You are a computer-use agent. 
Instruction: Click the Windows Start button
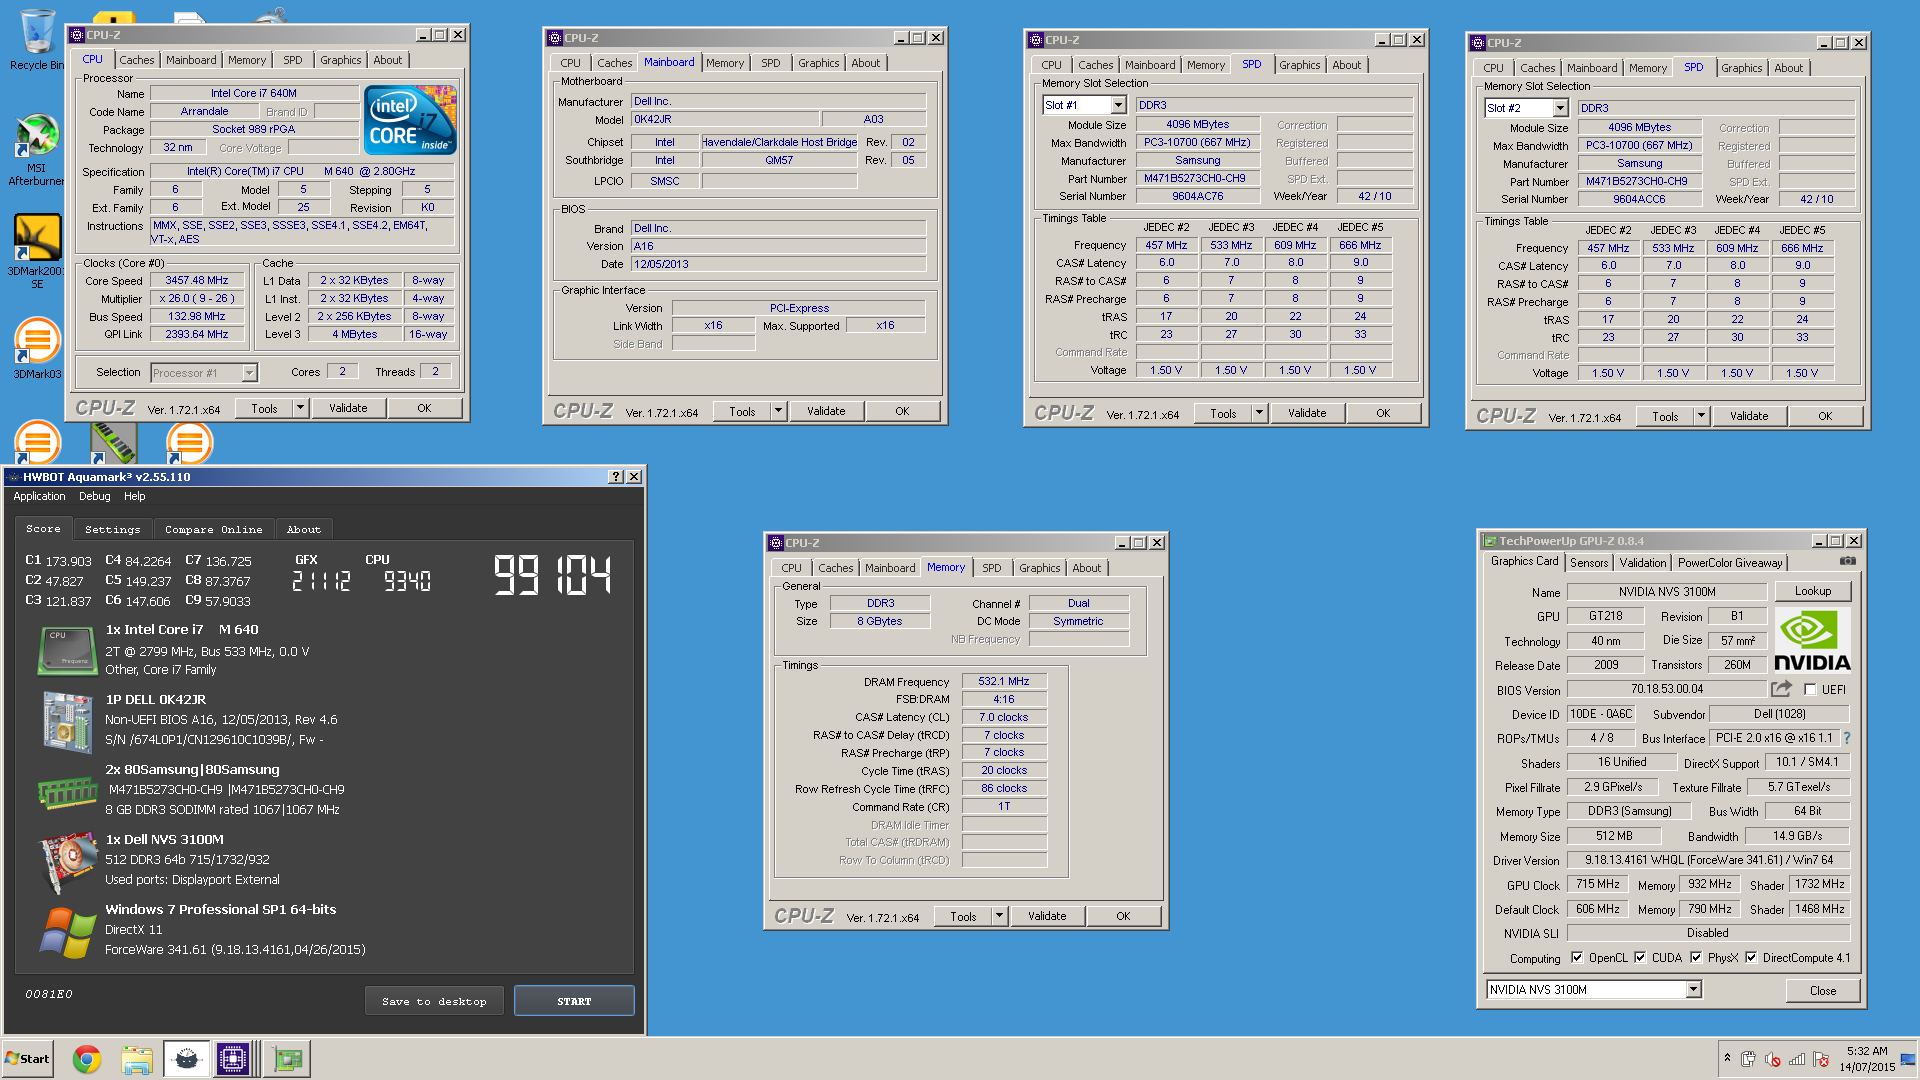coord(28,1059)
